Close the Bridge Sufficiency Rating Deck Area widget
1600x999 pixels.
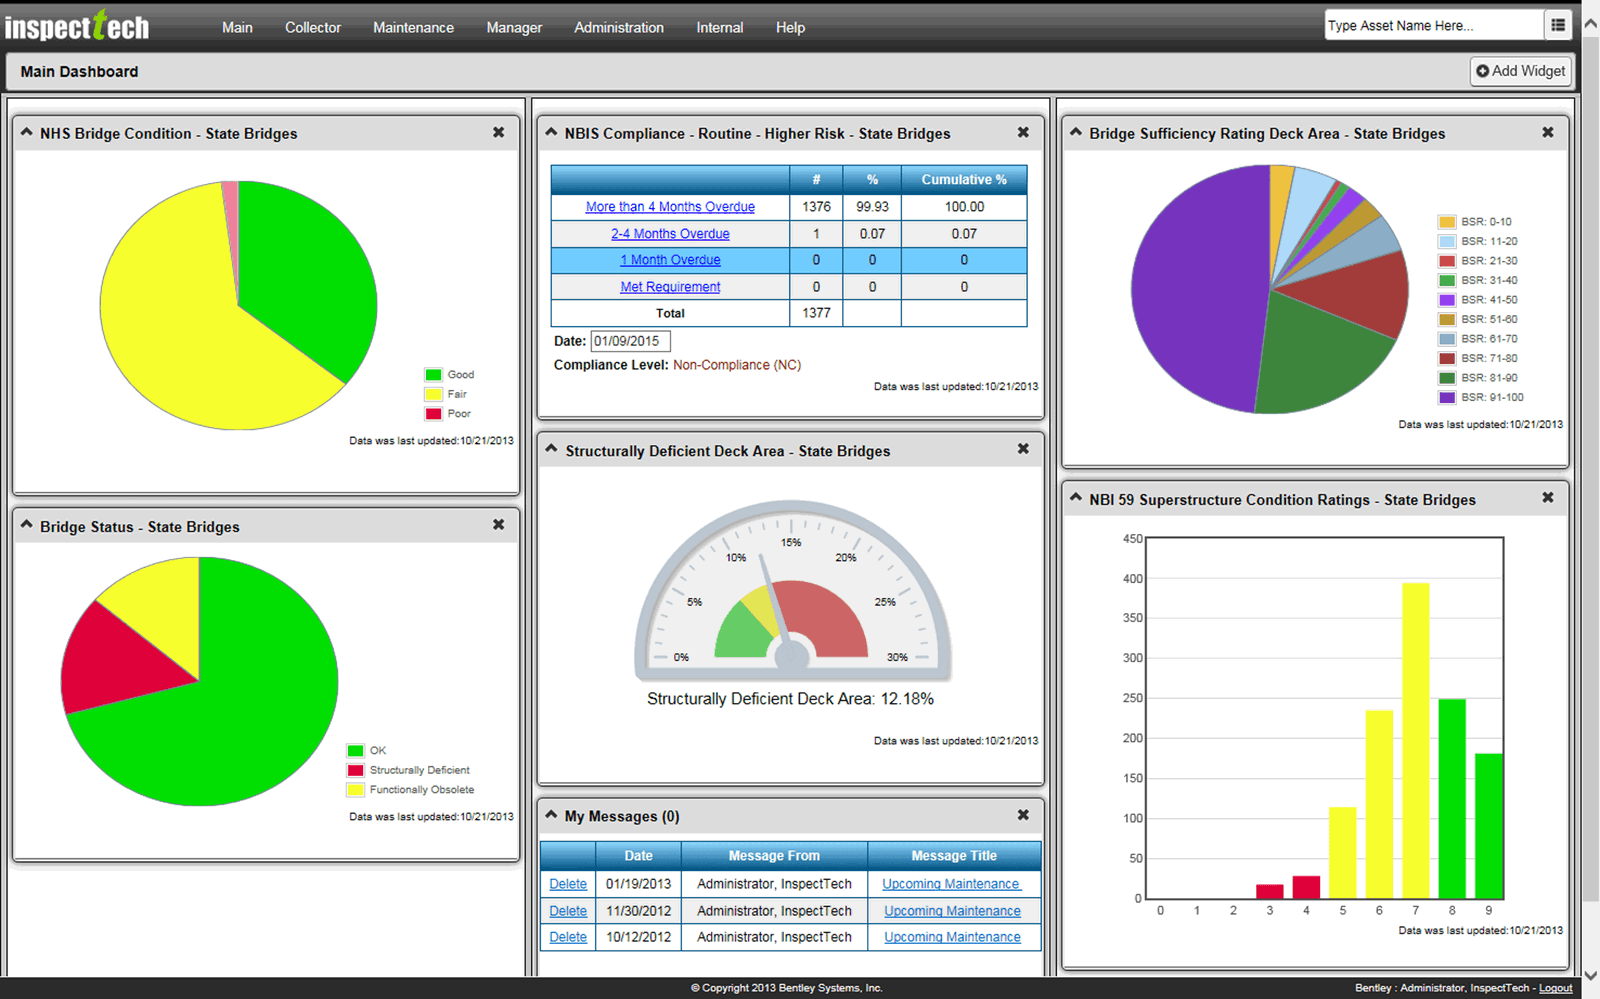(x=1547, y=131)
